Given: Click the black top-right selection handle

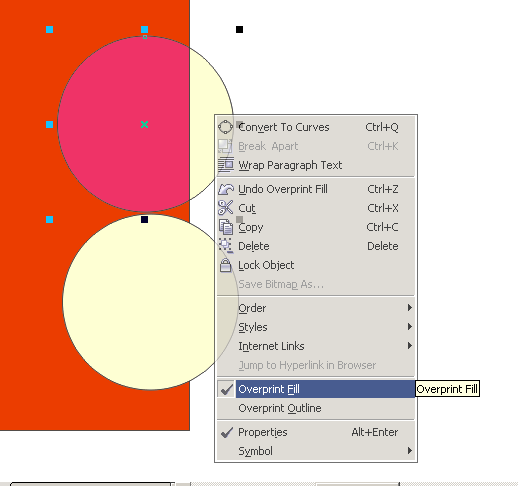Looking at the screenshot, I should click(239, 30).
